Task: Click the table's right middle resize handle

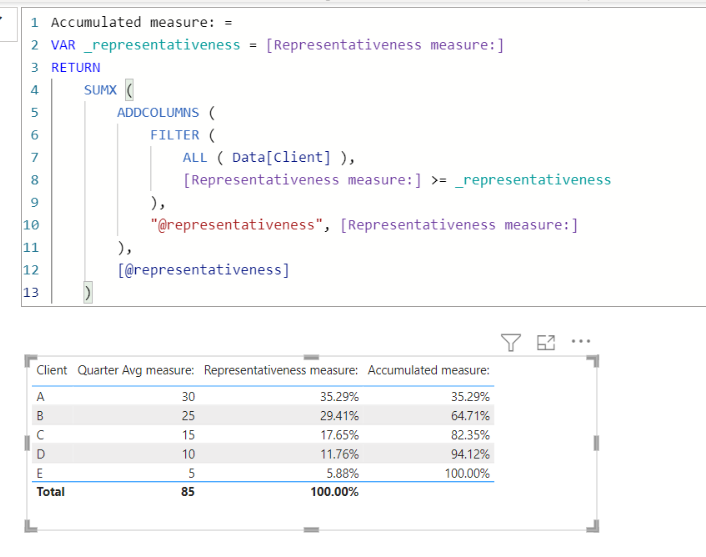Action: click(x=596, y=444)
